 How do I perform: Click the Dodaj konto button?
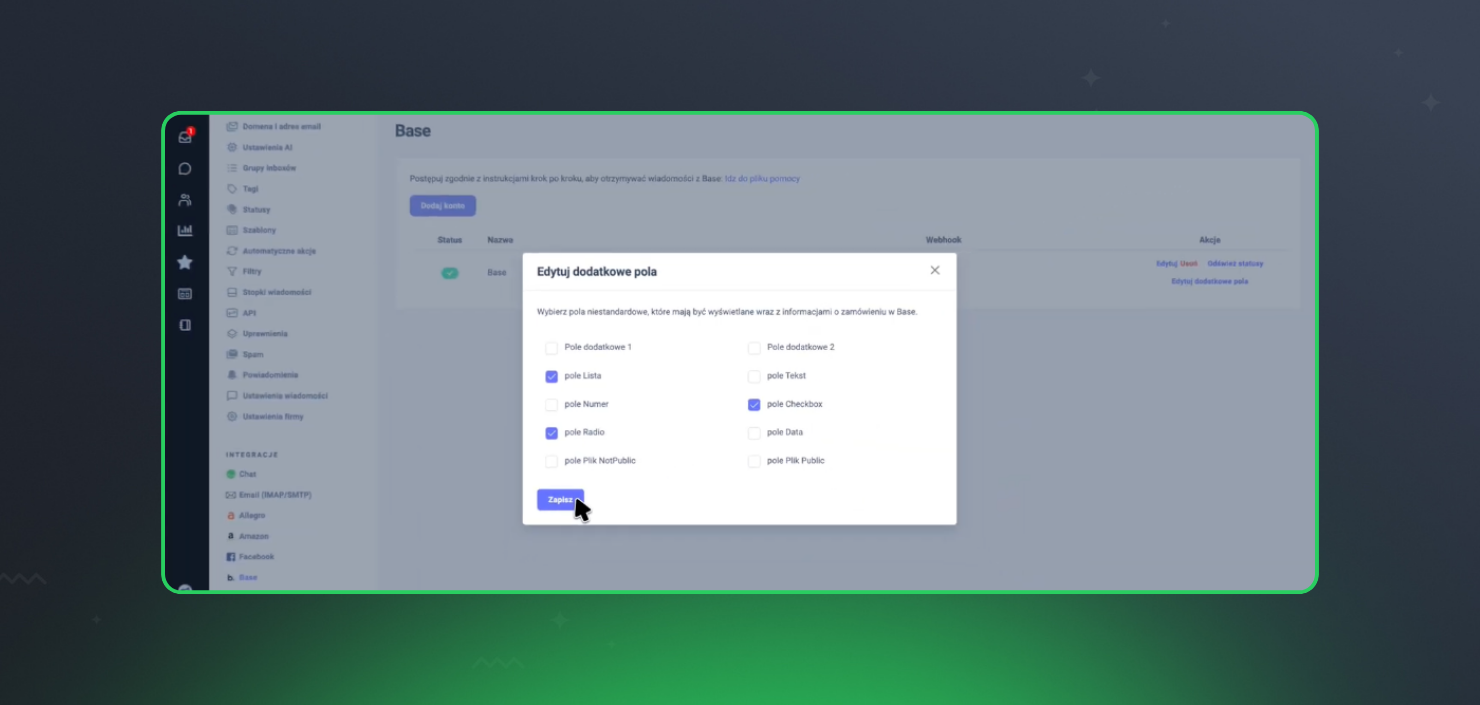pyautogui.click(x=442, y=206)
